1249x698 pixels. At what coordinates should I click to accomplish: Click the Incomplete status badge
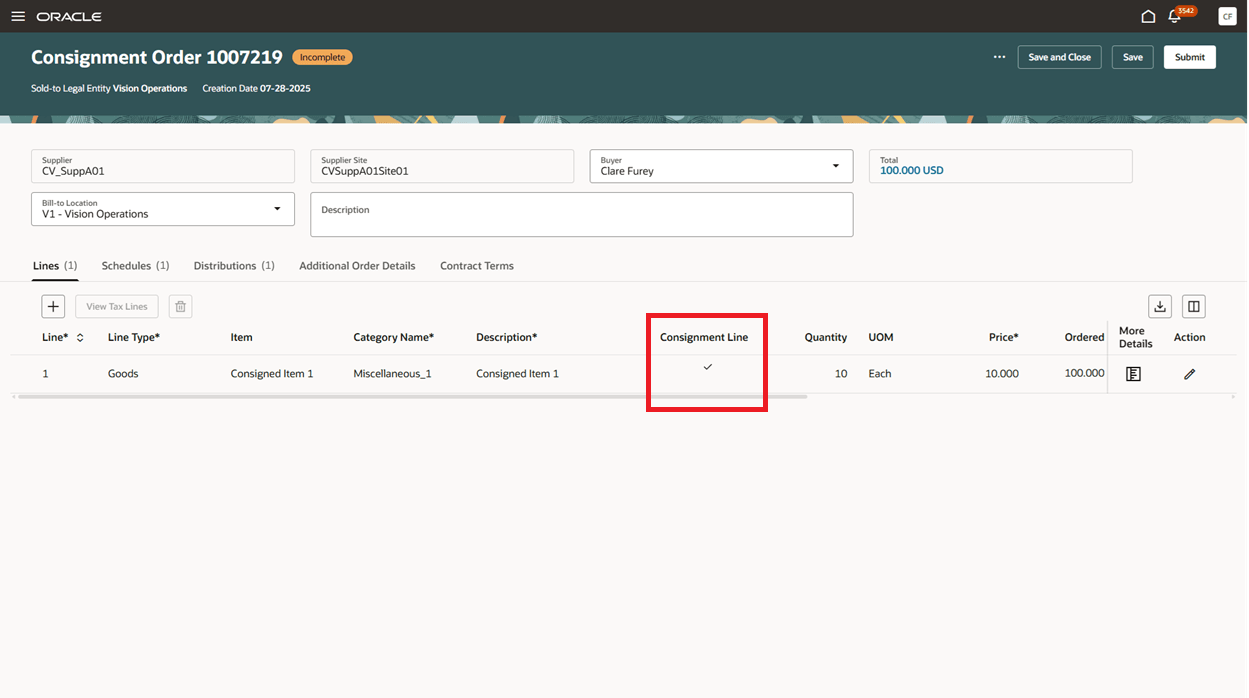pyautogui.click(x=322, y=58)
